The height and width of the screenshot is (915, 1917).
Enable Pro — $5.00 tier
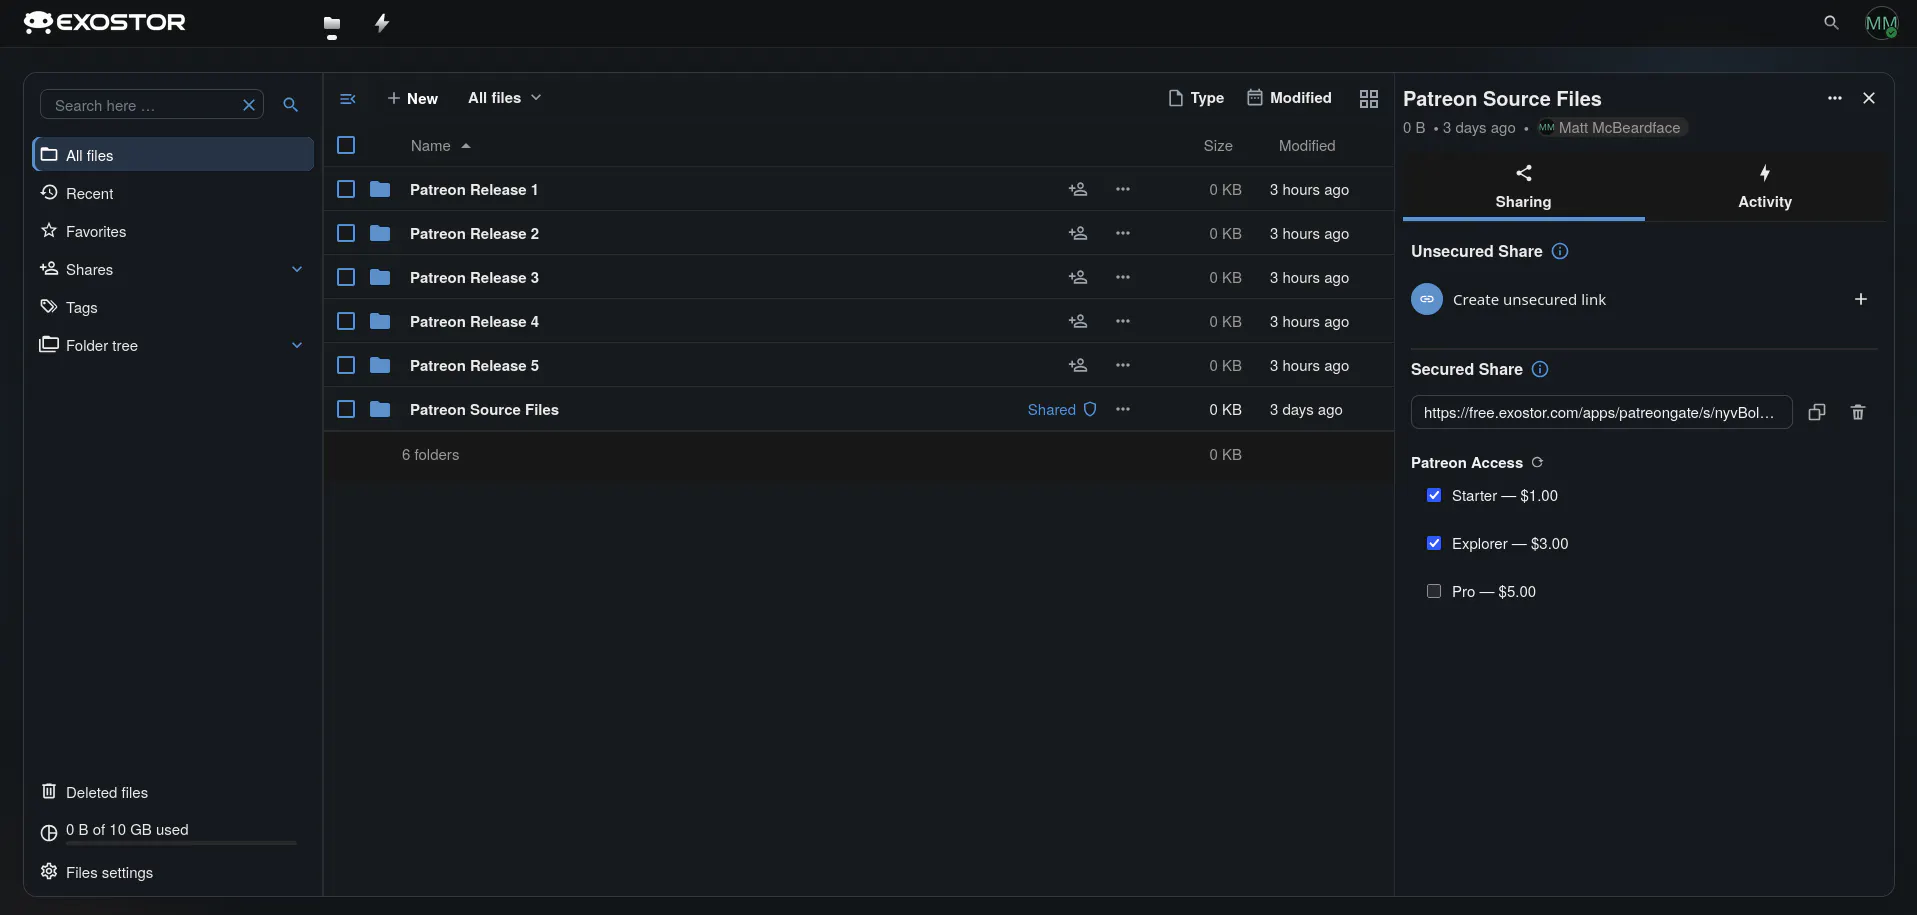1434,591
